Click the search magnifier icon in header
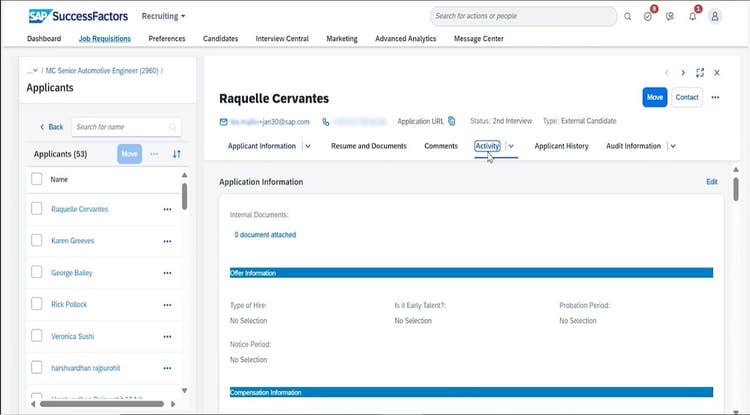 click(x=628, y=16)
